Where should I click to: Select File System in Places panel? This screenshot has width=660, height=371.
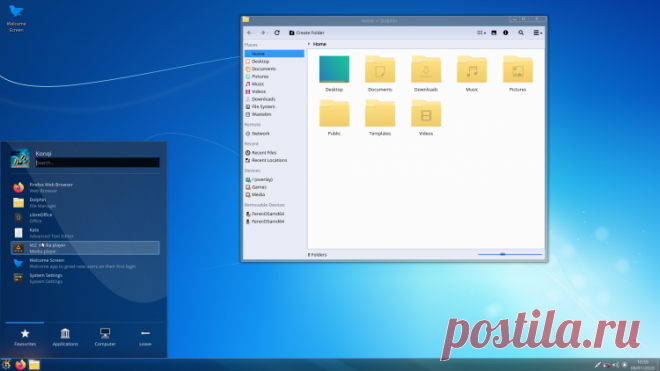point(274,107)
